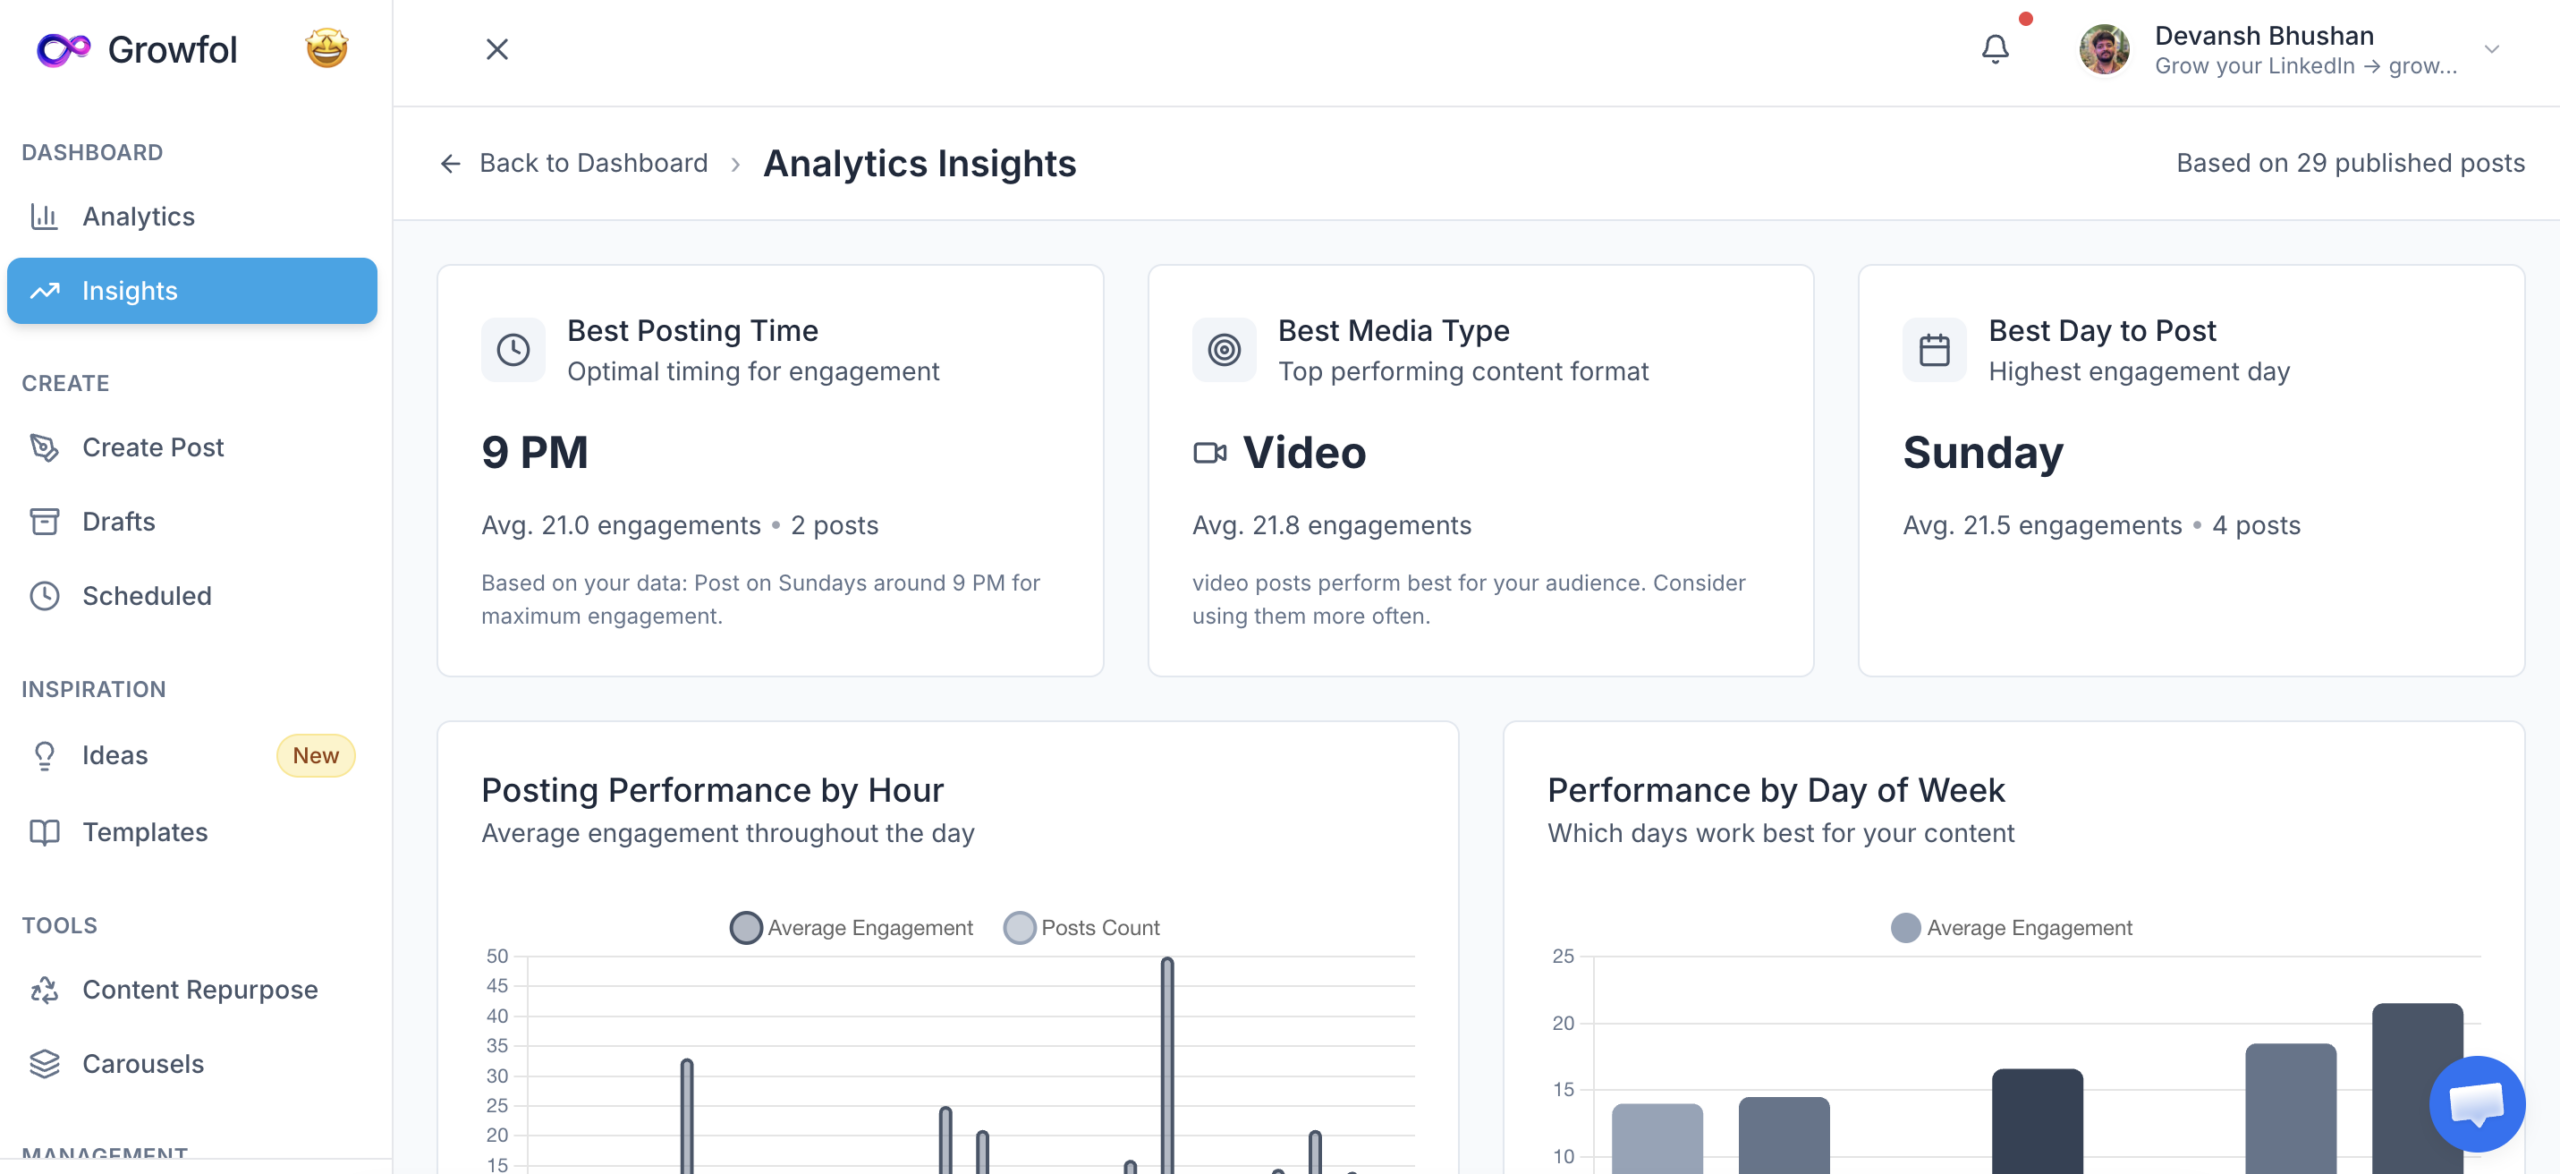Click Back to Dashboard arrow link

coord(451,162)
